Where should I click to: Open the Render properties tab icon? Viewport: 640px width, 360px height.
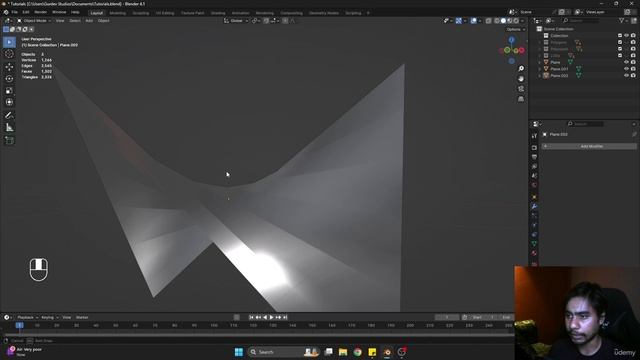coord(534,148)
